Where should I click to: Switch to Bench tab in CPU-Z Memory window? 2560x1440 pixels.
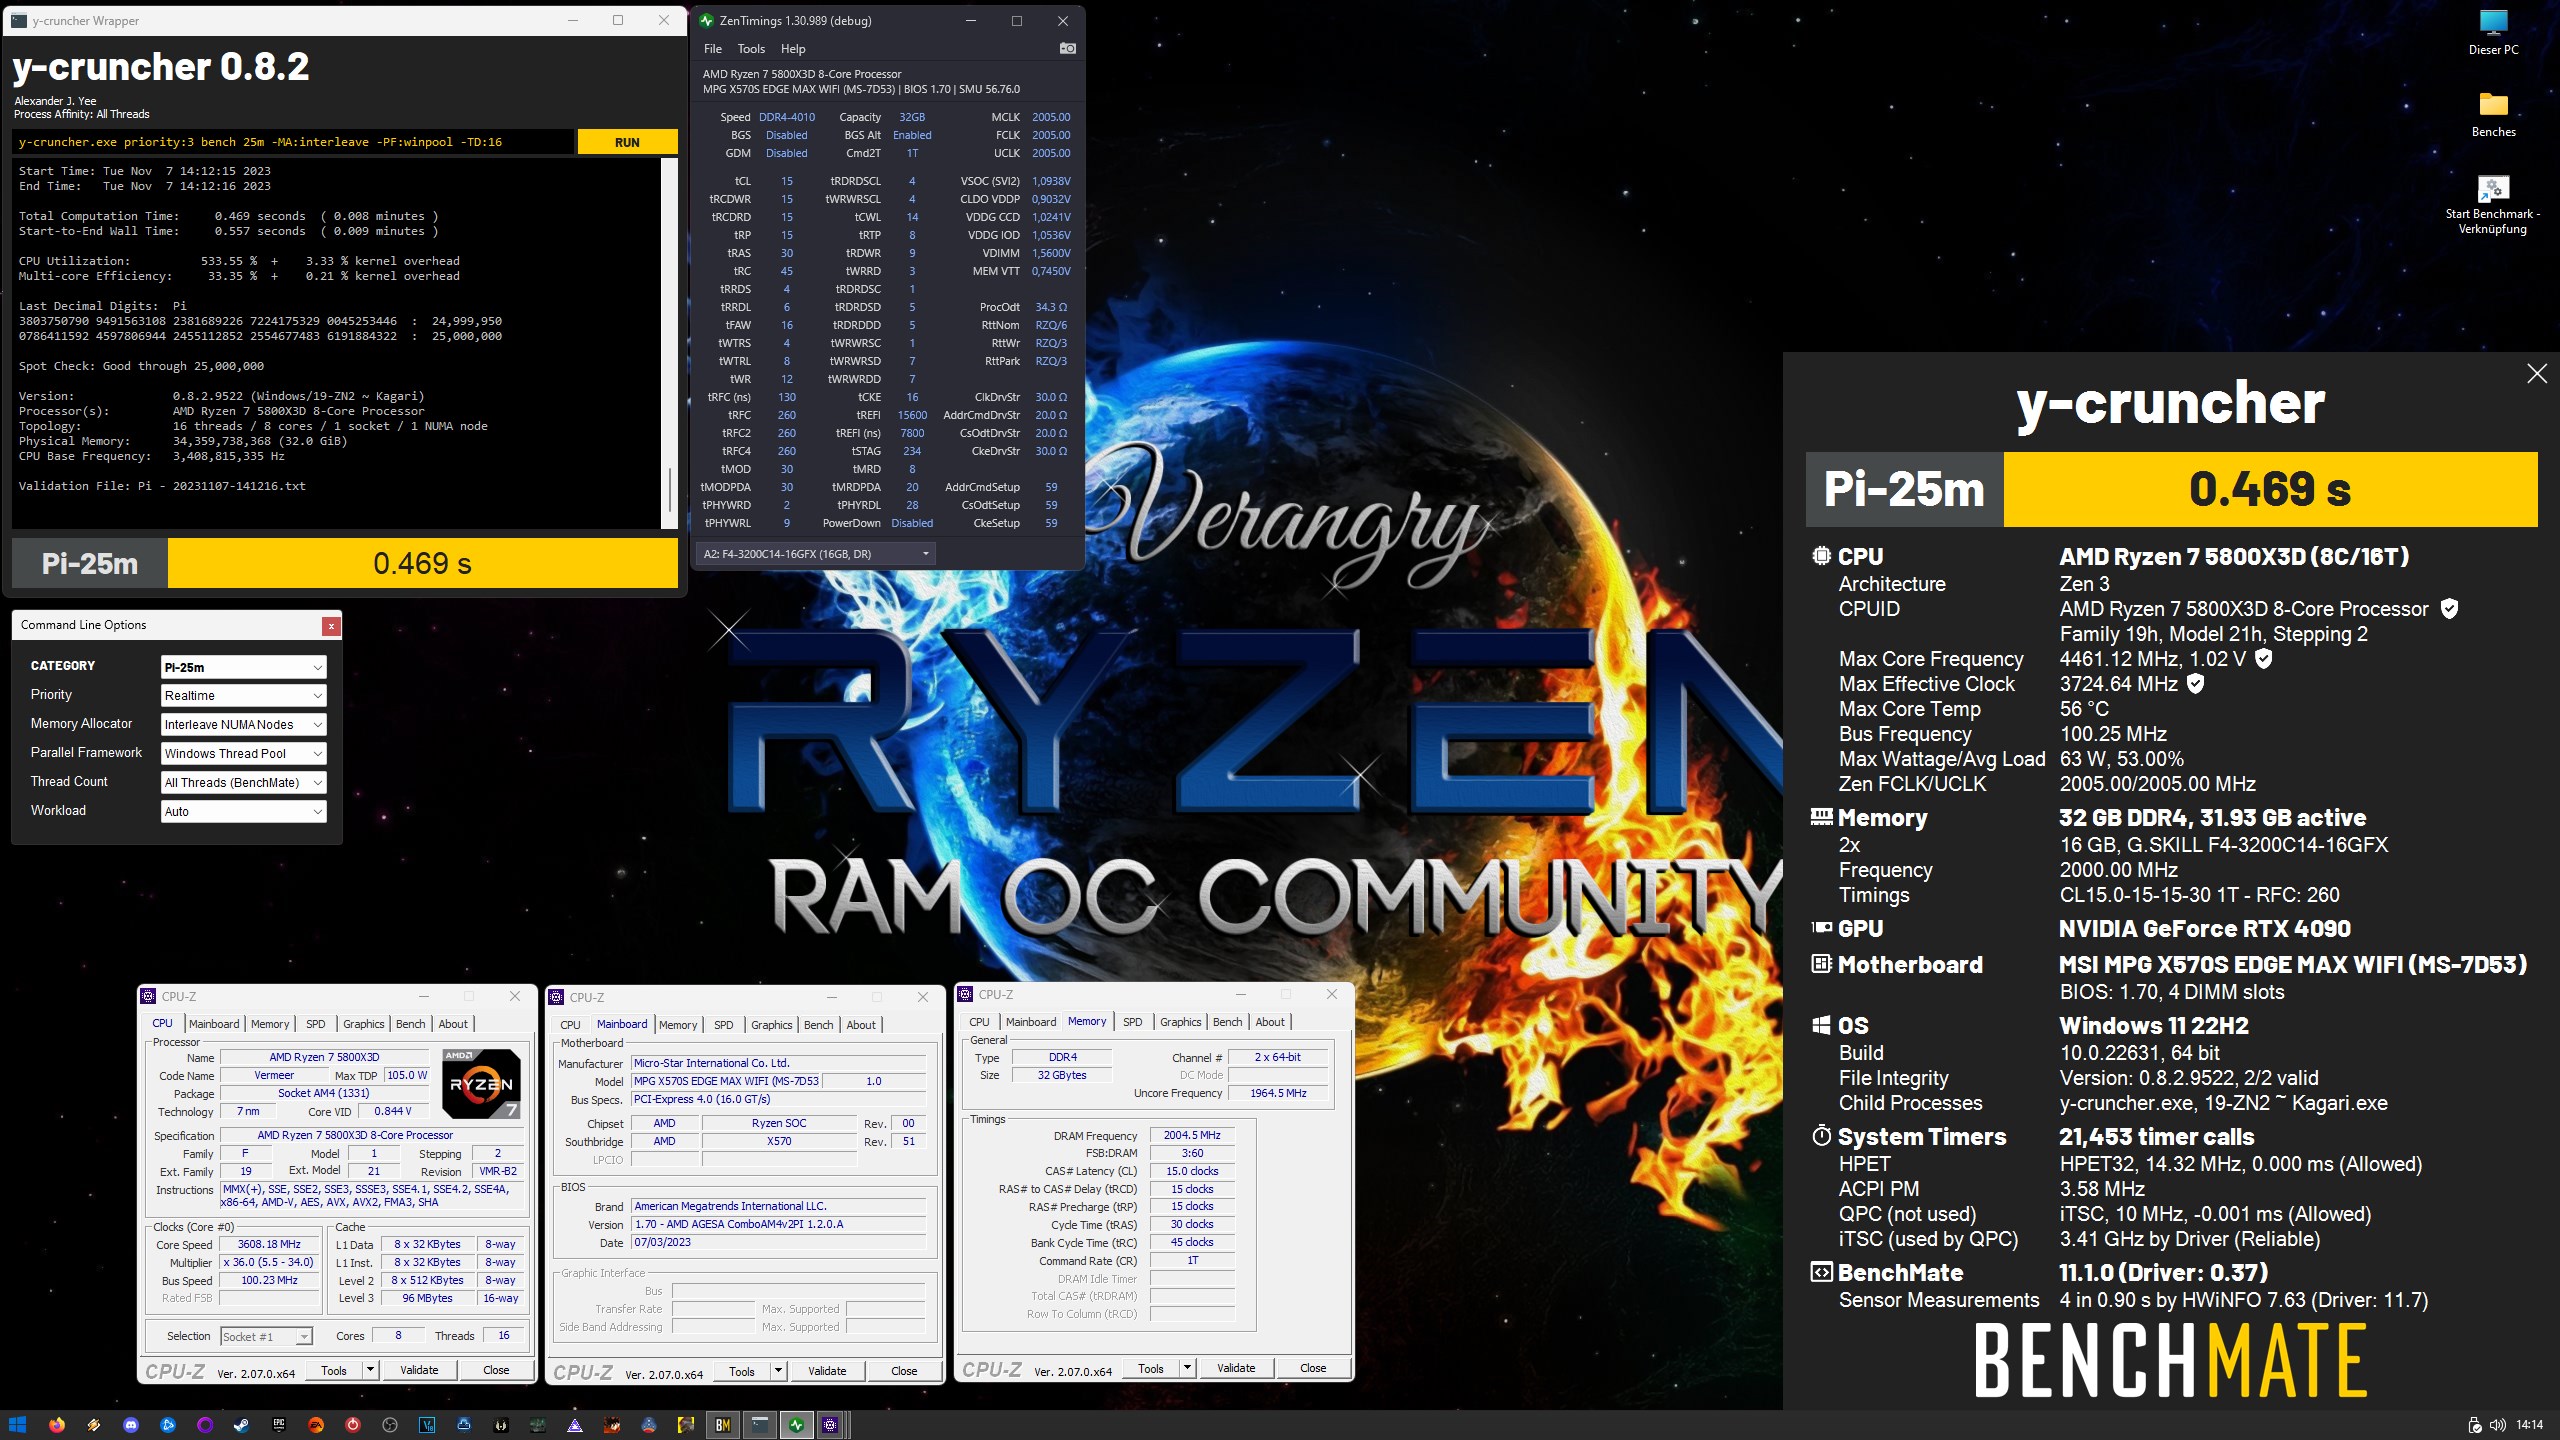coord(1227,1022)
